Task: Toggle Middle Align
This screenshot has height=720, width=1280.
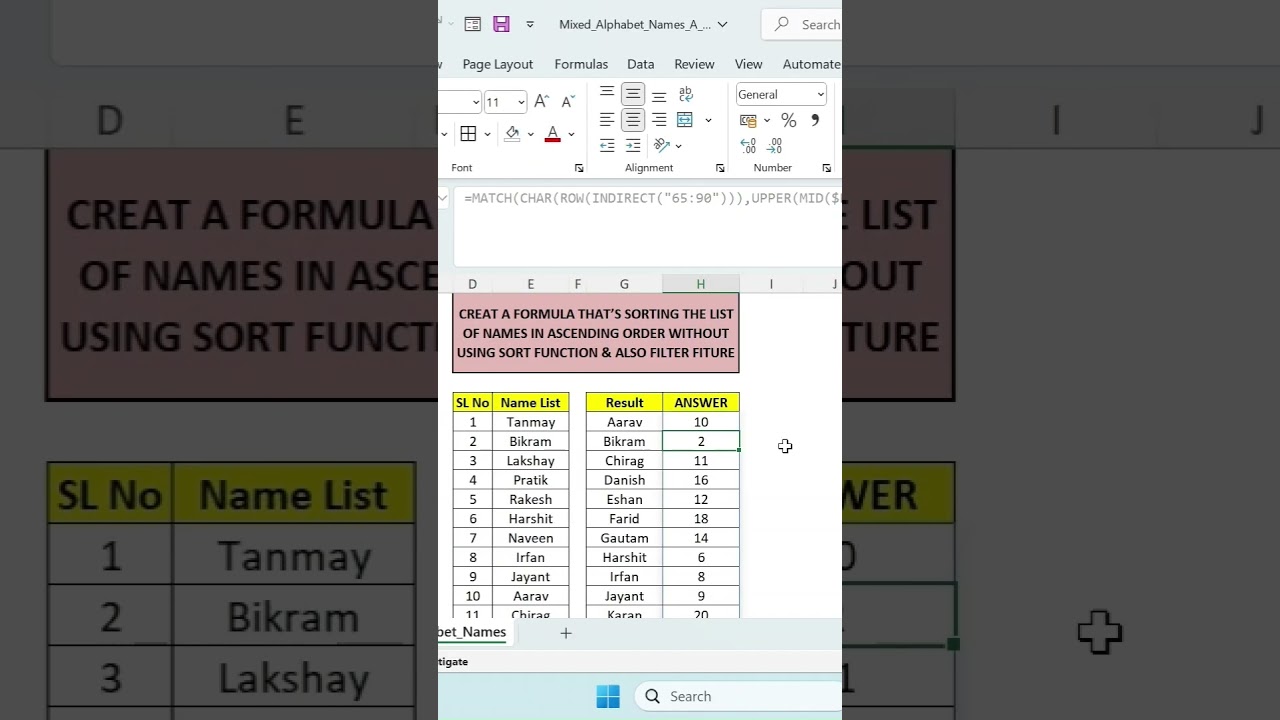Action: [x=633, y=95]
